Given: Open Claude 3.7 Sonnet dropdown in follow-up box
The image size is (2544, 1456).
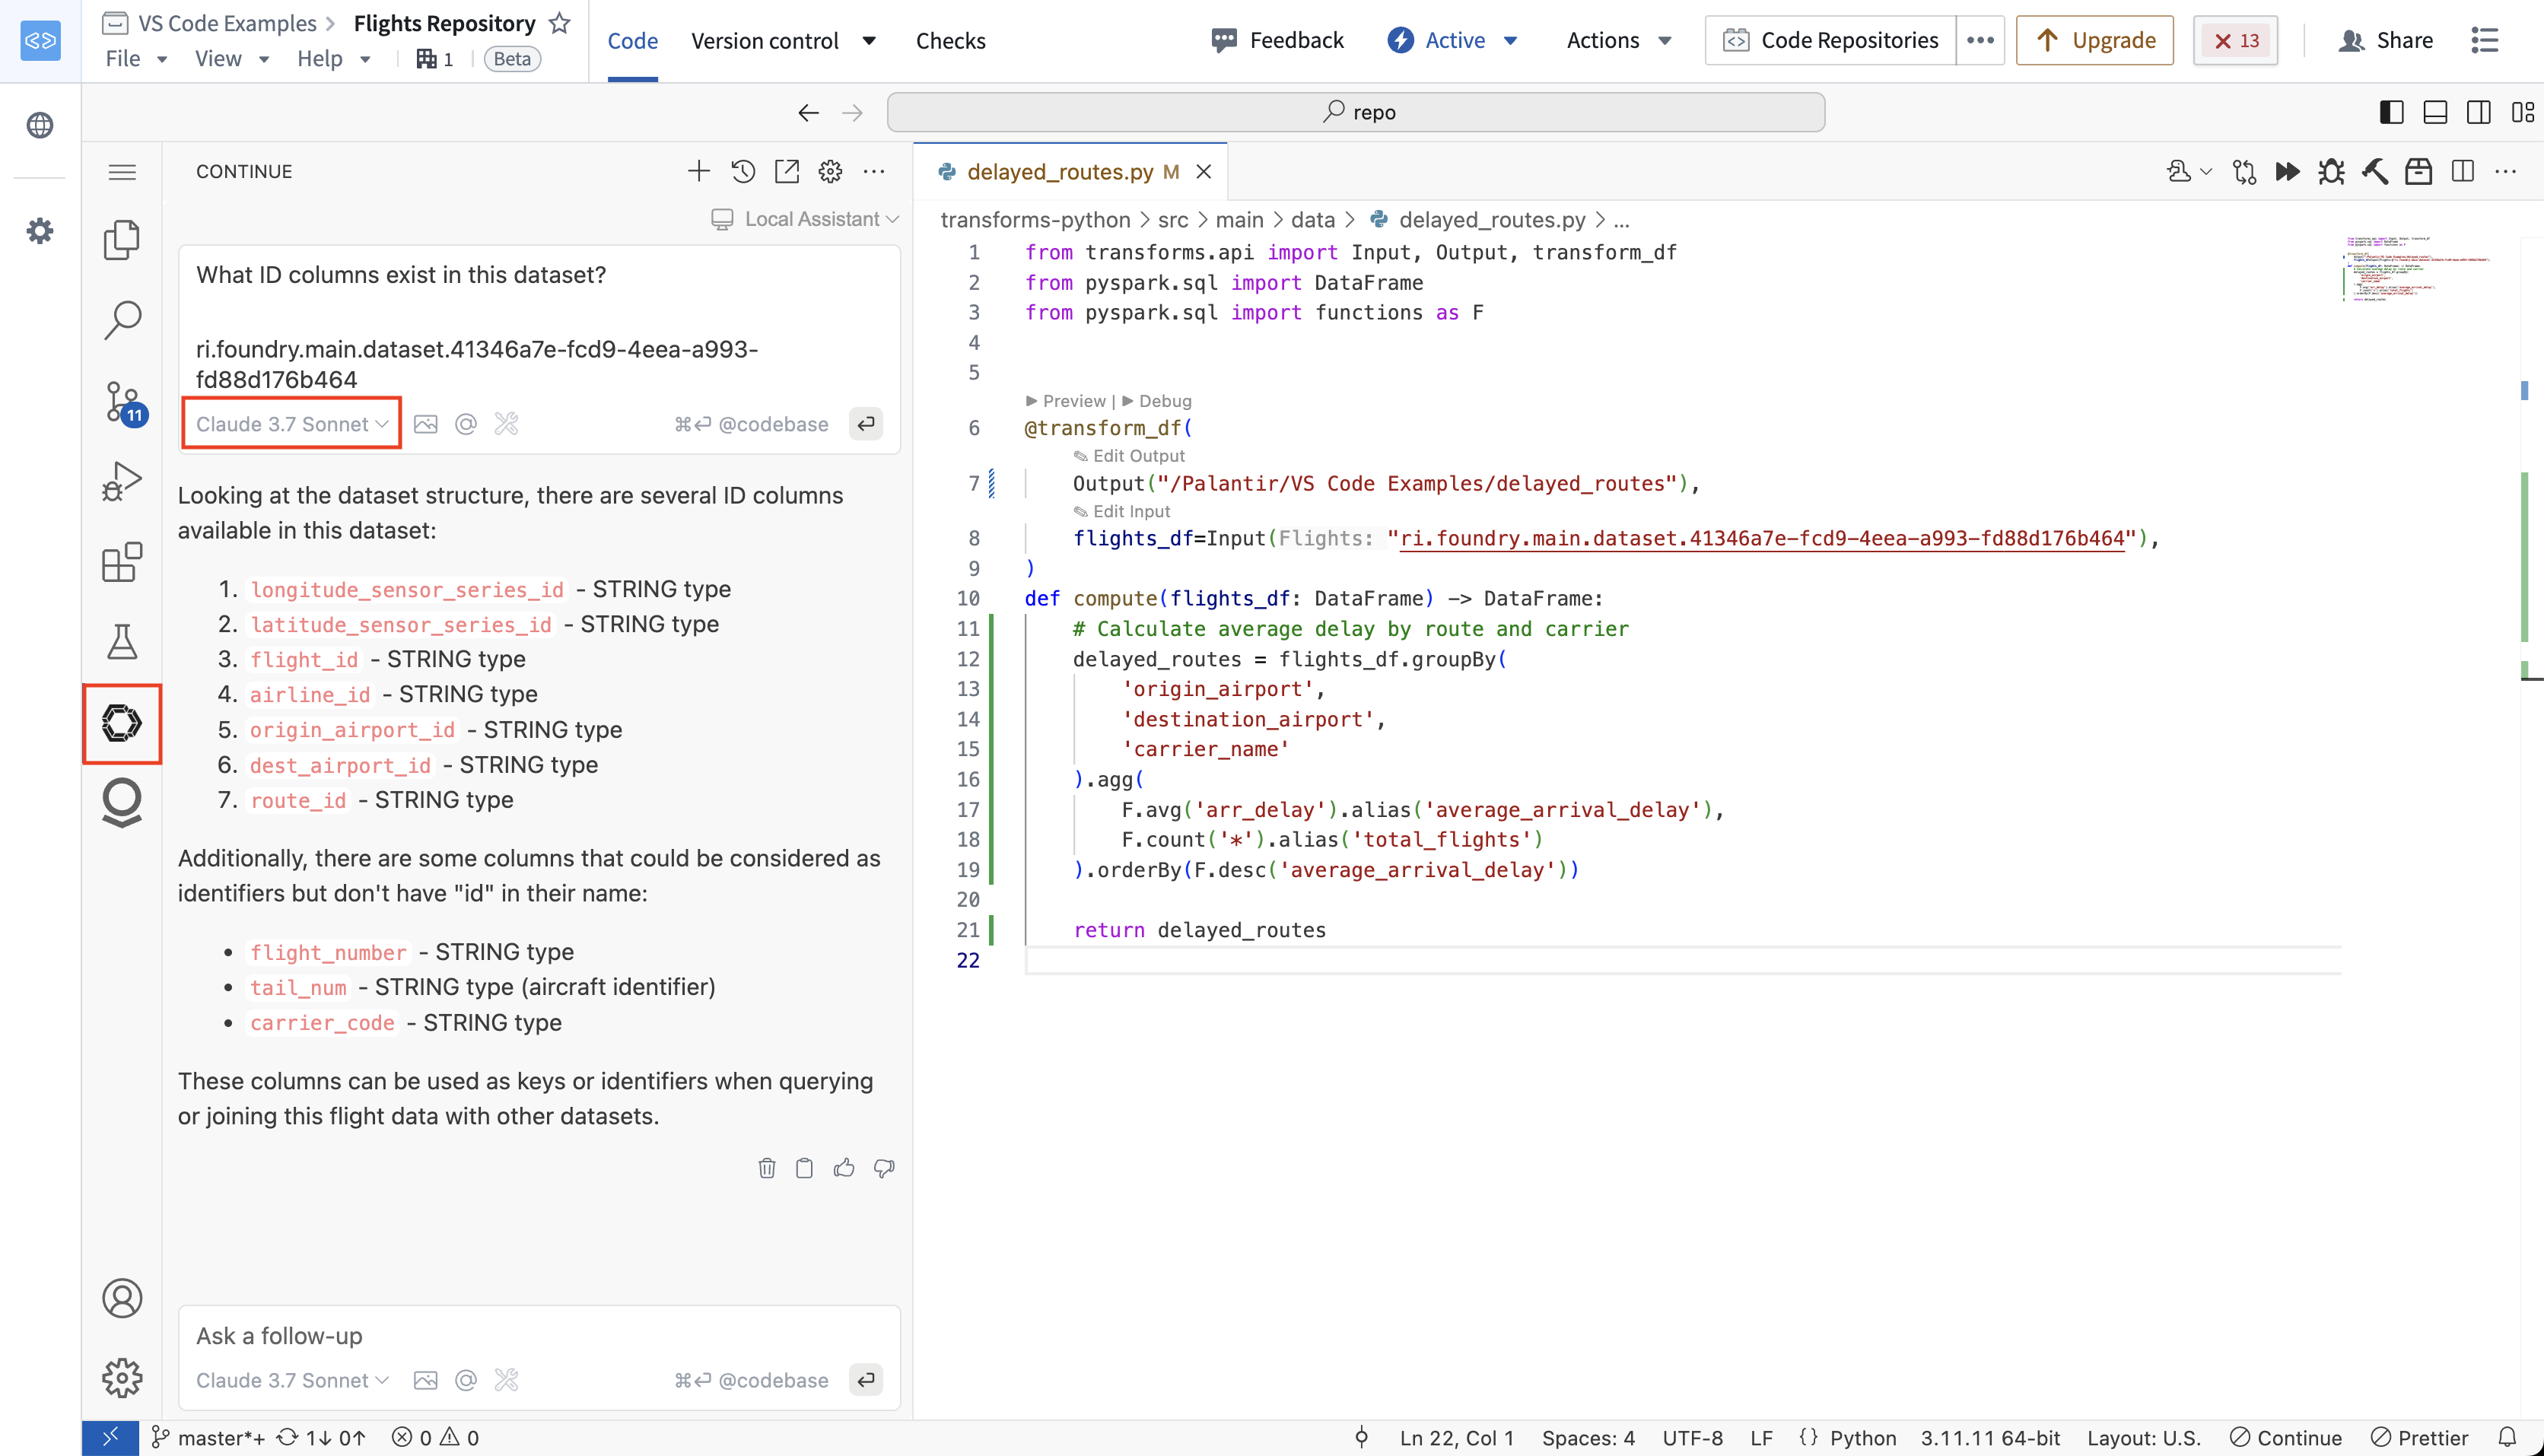Looking at the screenshot, I should point(292,1380).
